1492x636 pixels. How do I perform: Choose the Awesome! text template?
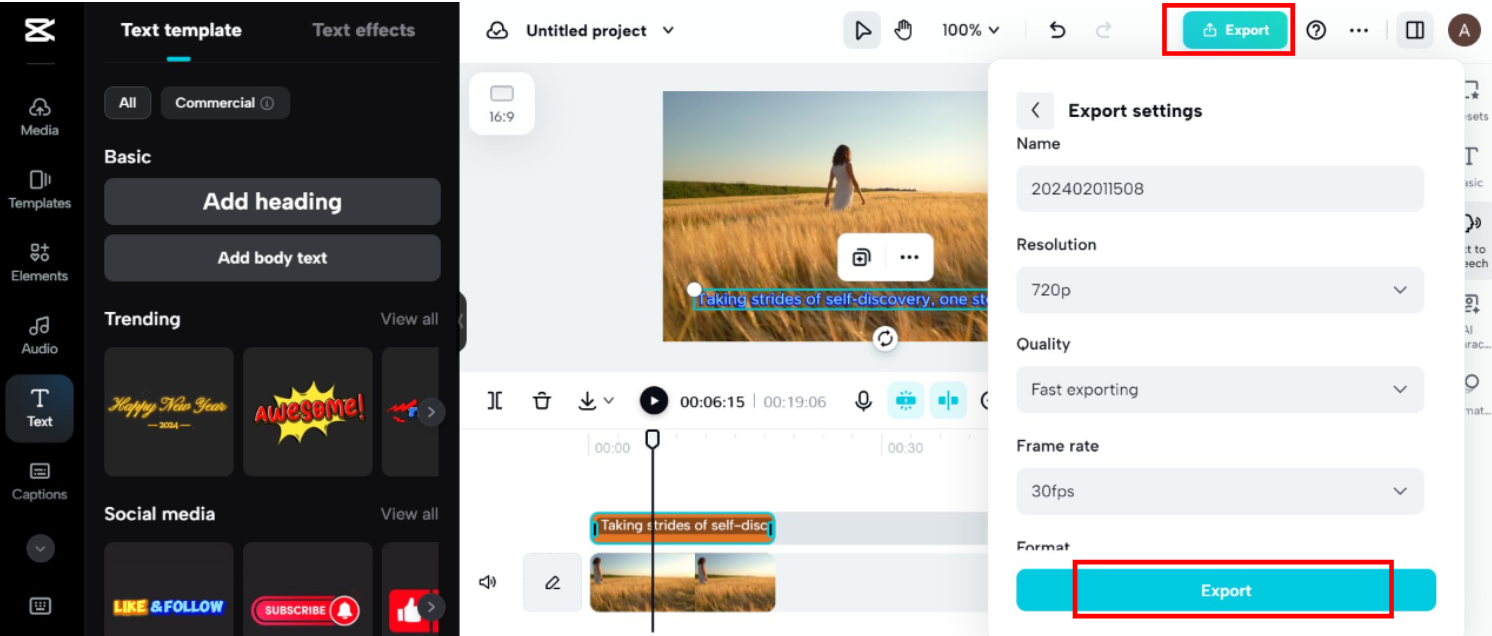[x=308, y=411]
